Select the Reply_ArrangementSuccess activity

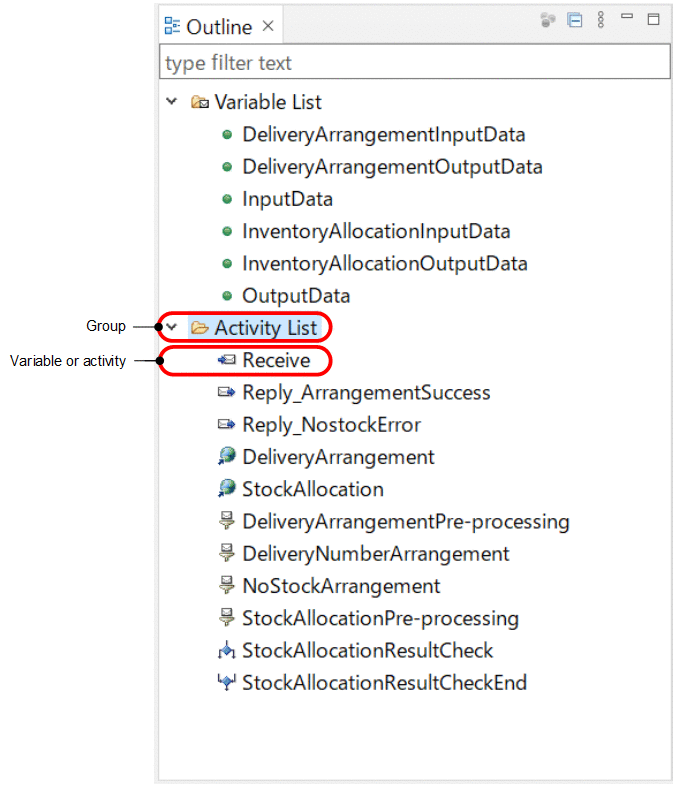click(366, 393)
